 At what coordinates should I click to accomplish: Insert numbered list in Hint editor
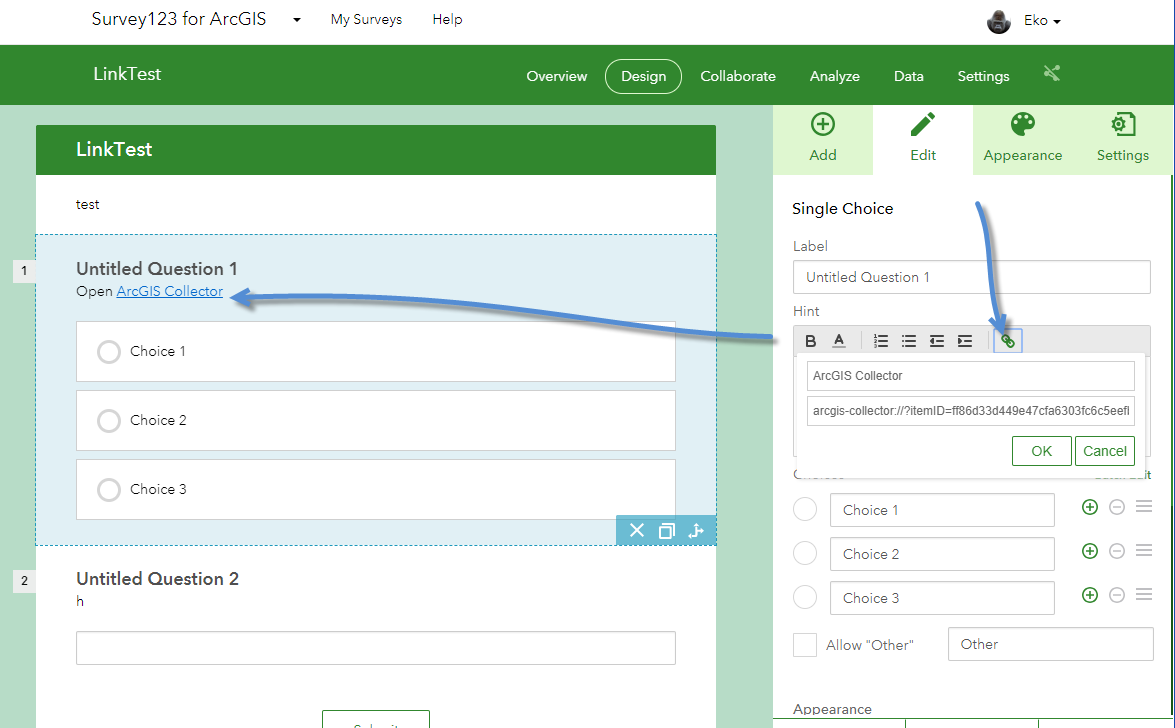tap(881, 341)
